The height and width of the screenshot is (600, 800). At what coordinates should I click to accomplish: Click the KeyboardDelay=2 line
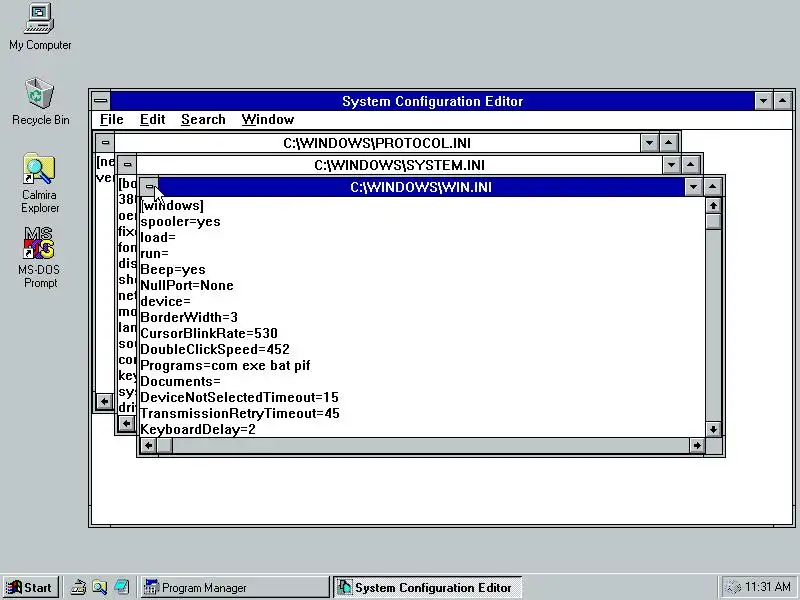pyautogui.click(x=198, y=429)
